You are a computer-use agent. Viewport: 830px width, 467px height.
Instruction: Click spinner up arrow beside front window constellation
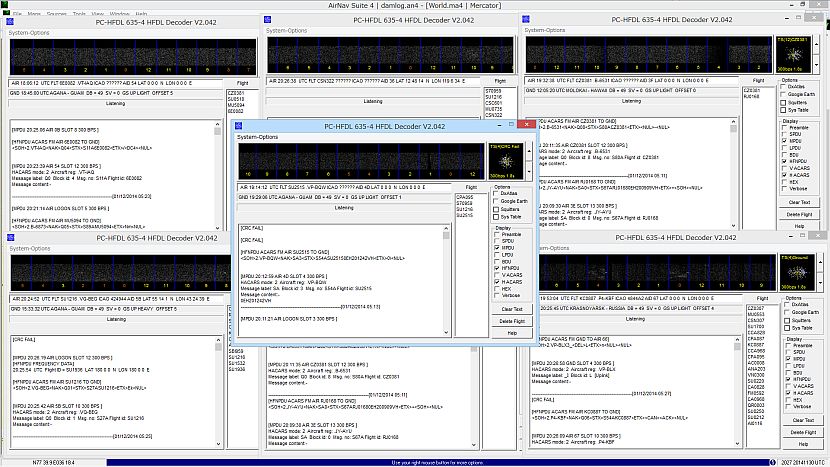[529, 151]
